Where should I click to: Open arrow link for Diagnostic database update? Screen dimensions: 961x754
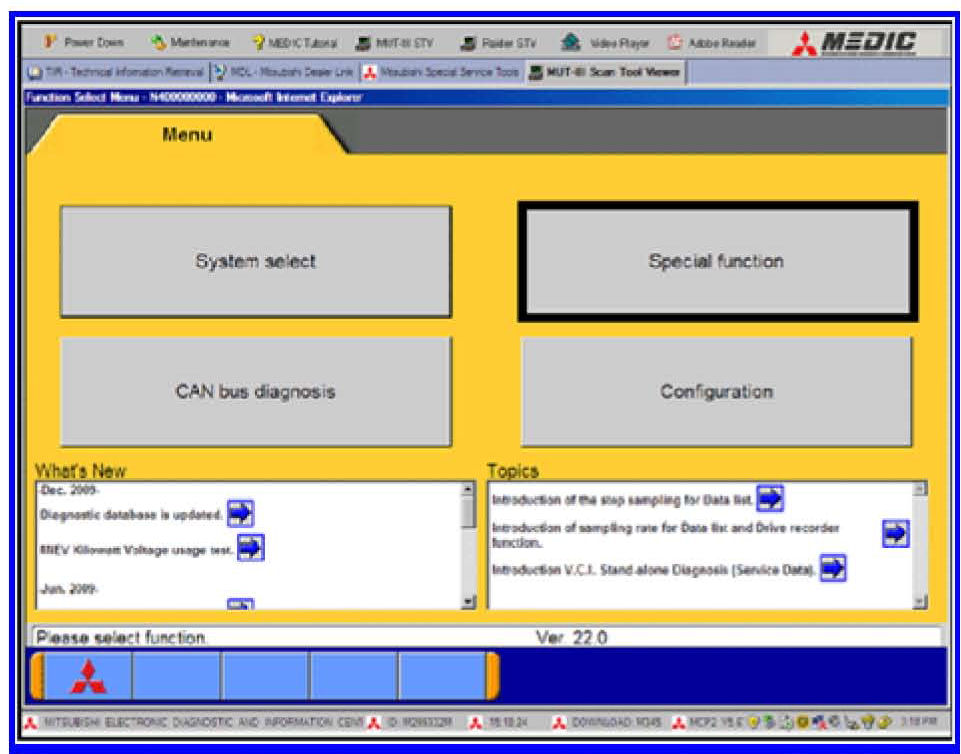point(240,514)
